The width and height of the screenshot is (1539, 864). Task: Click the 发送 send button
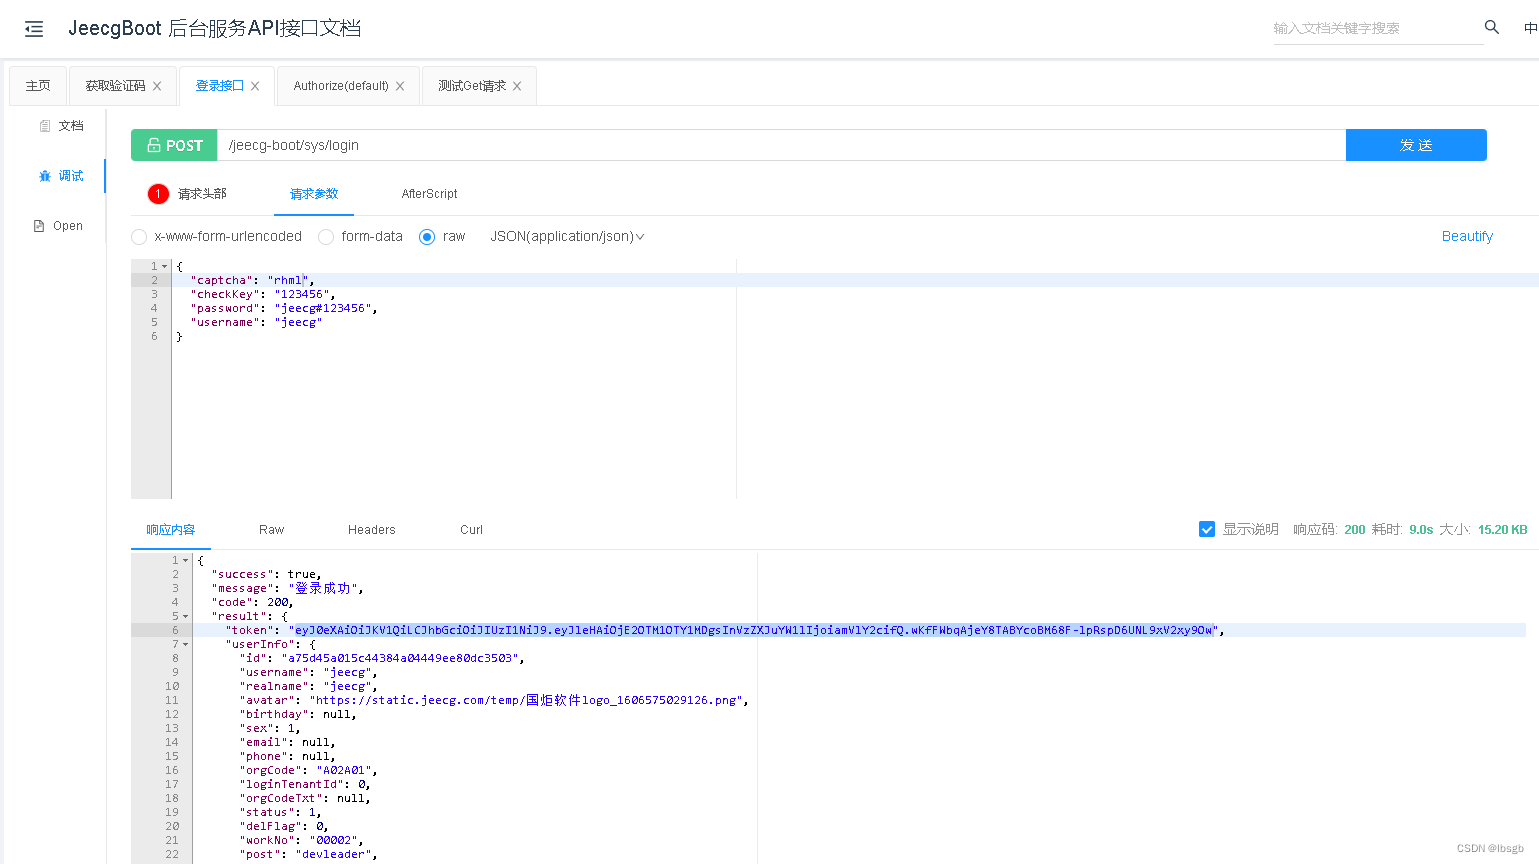click(1416, 145)
